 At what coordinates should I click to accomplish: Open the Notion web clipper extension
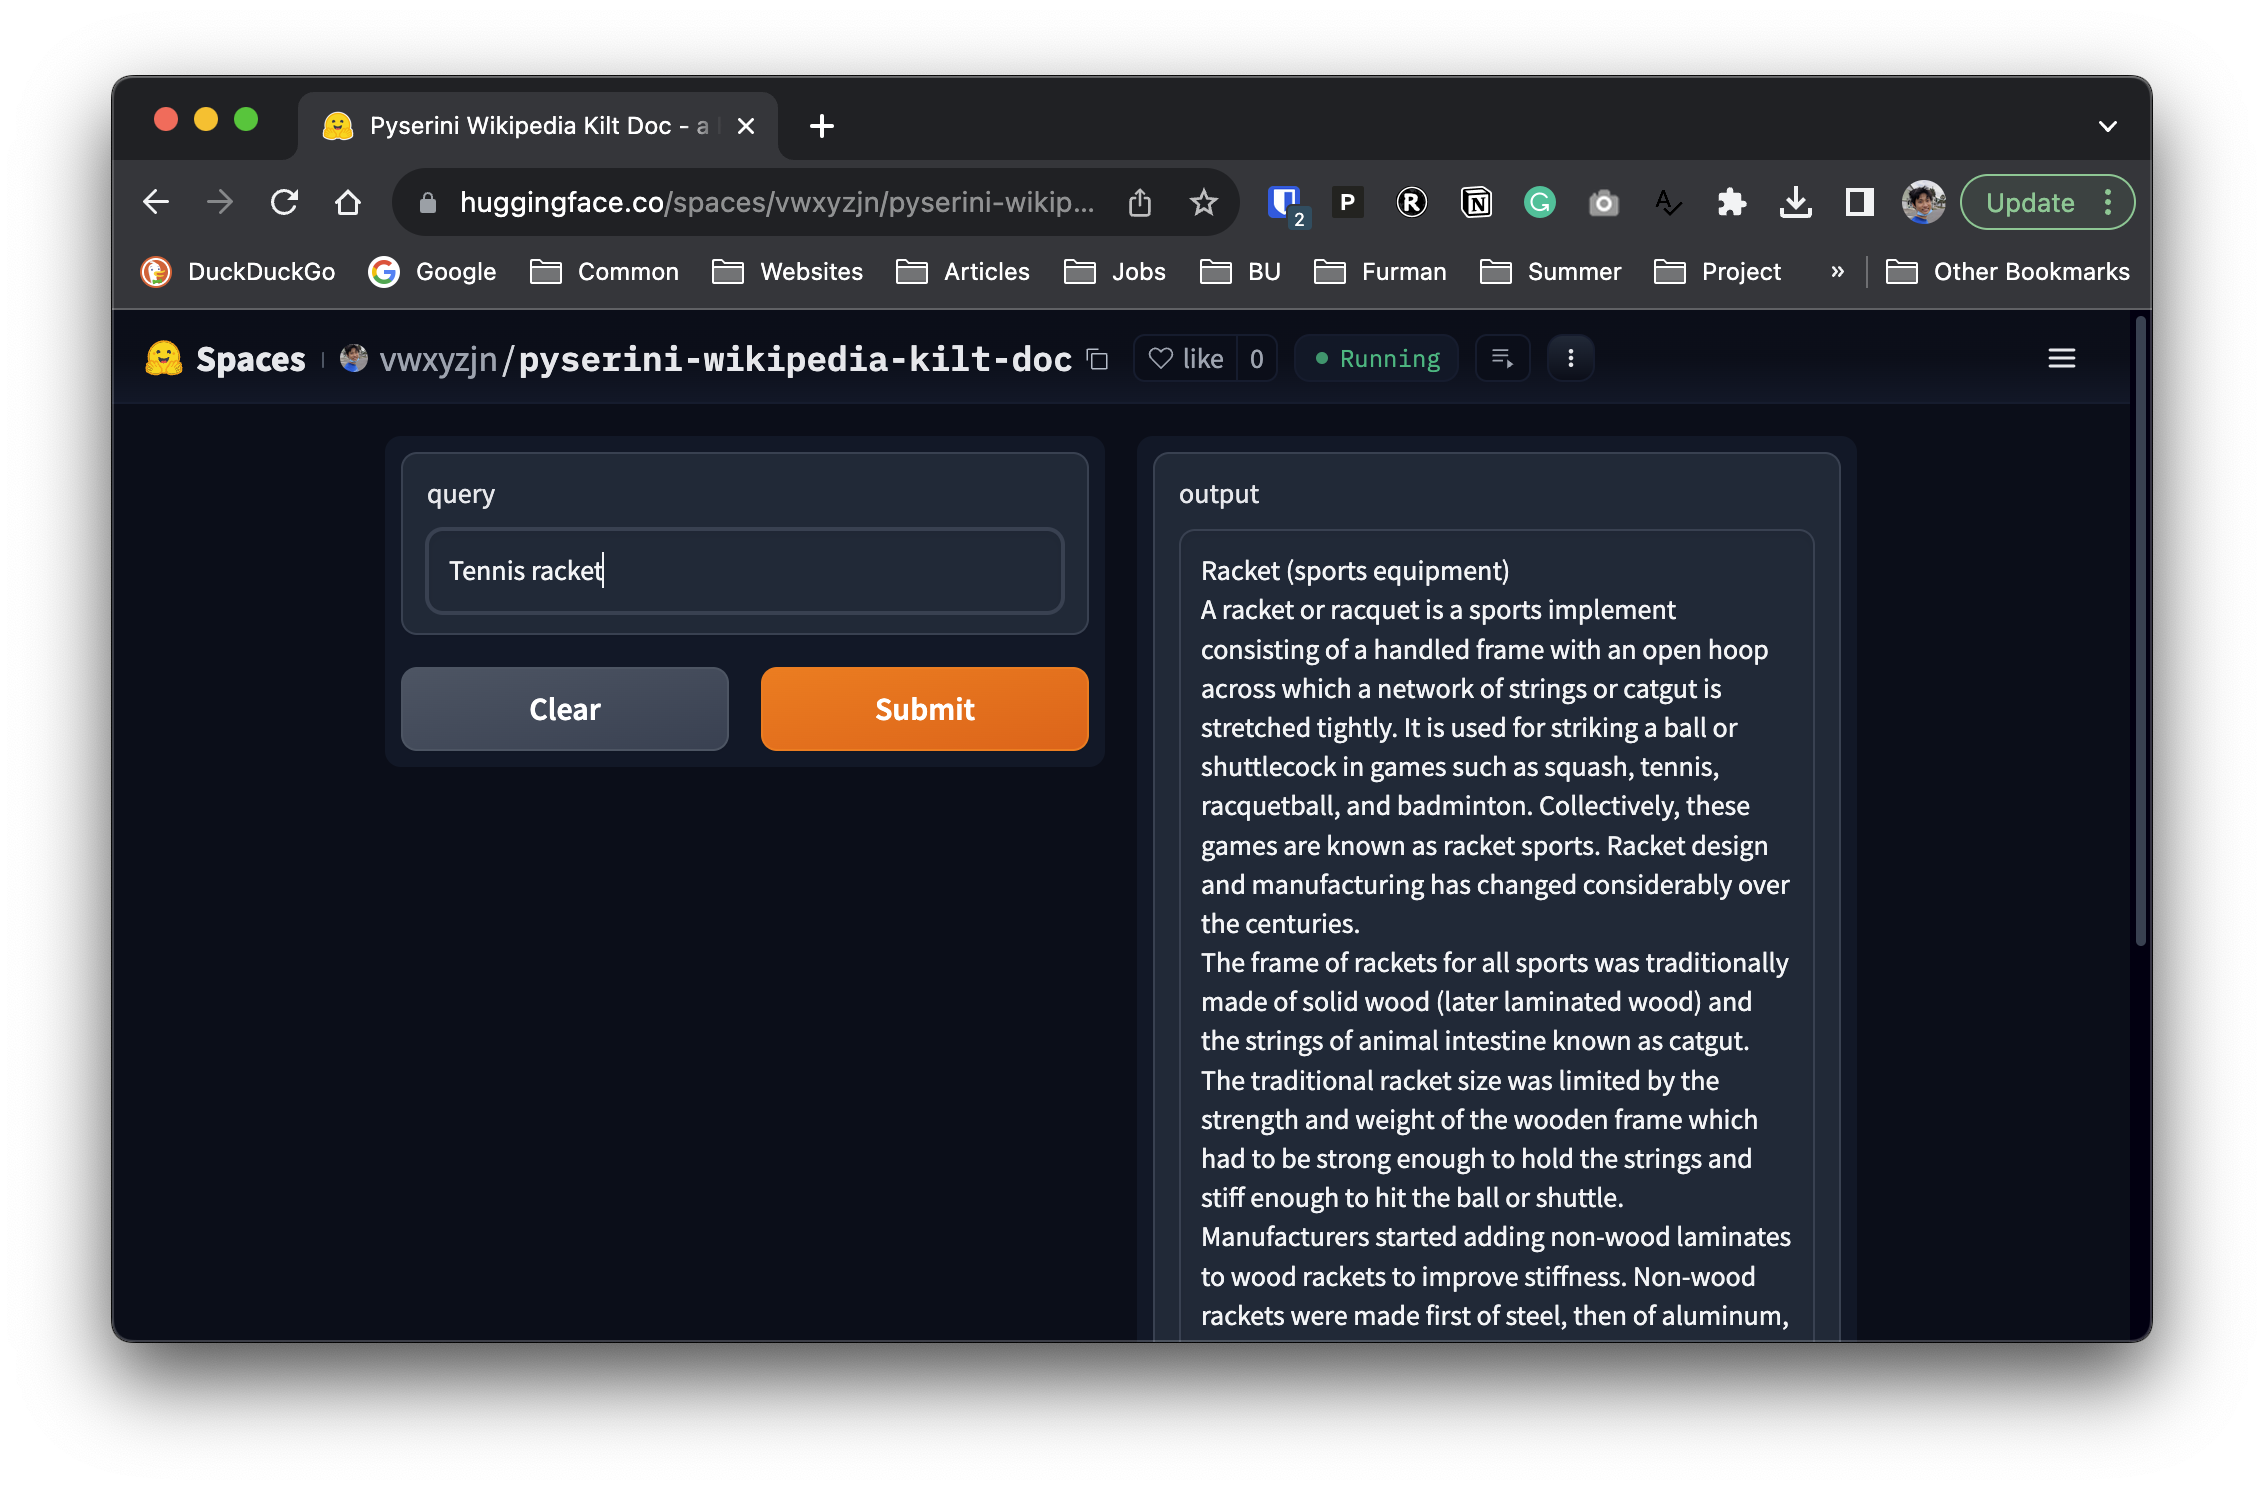1476,203
